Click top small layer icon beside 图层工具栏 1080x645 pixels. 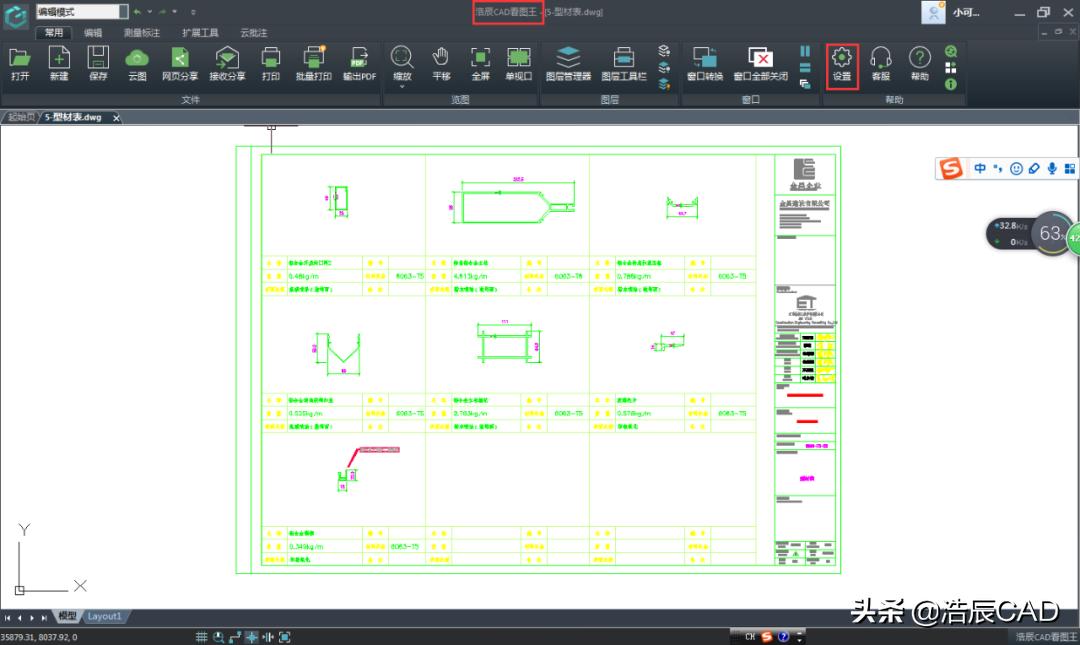coord(664,51)
